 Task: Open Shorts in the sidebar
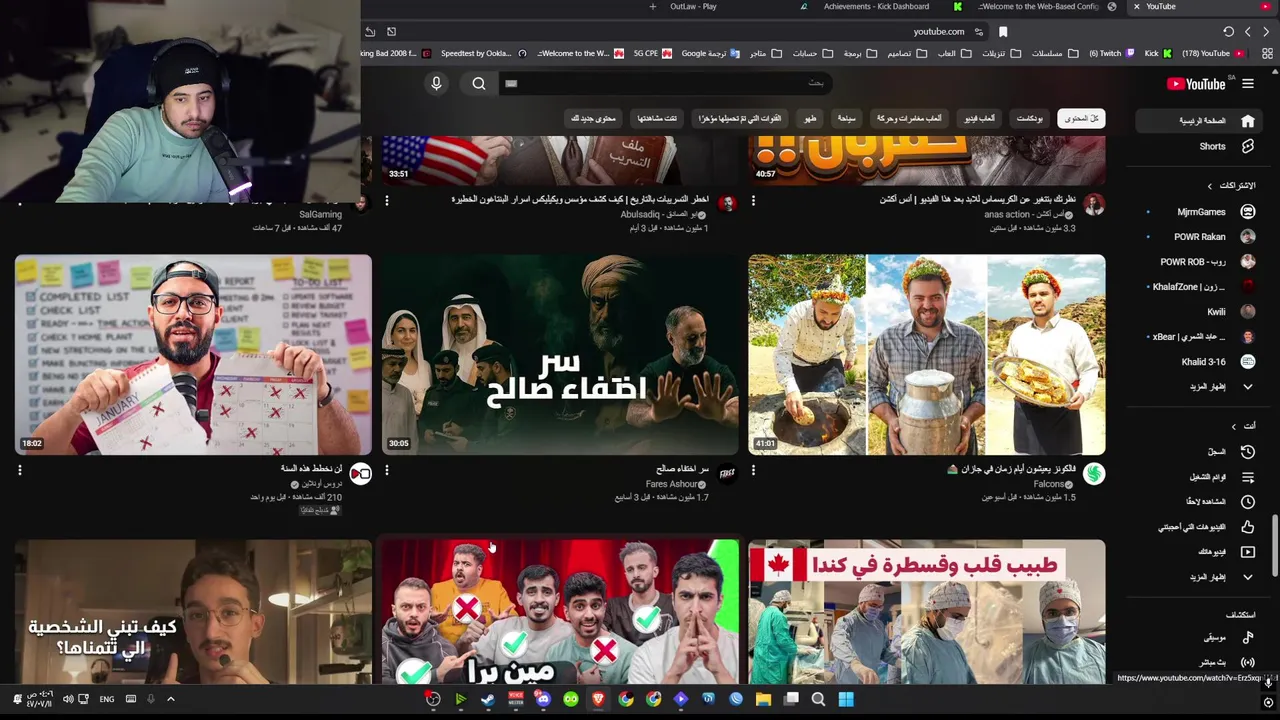(1200, 146)
